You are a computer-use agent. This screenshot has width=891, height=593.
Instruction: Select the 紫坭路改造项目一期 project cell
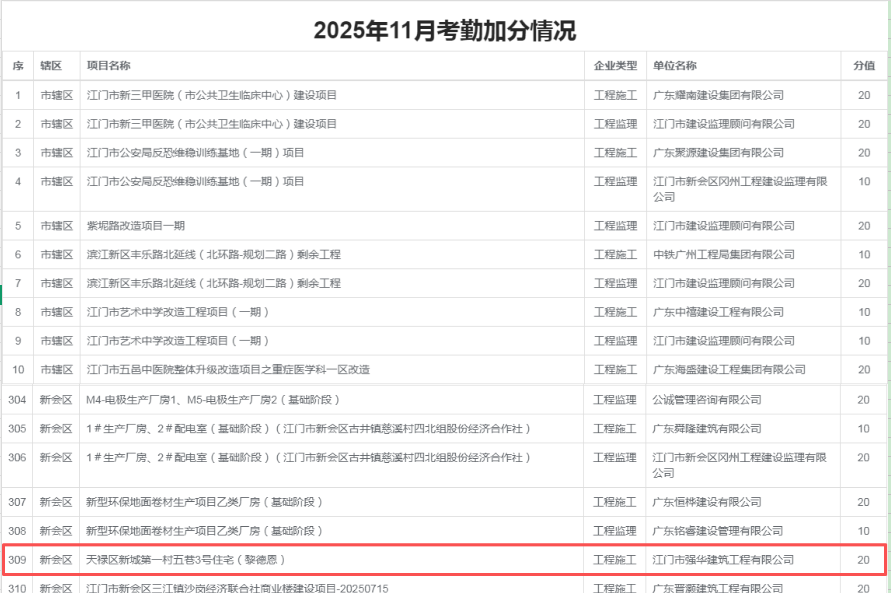(136, 226)
